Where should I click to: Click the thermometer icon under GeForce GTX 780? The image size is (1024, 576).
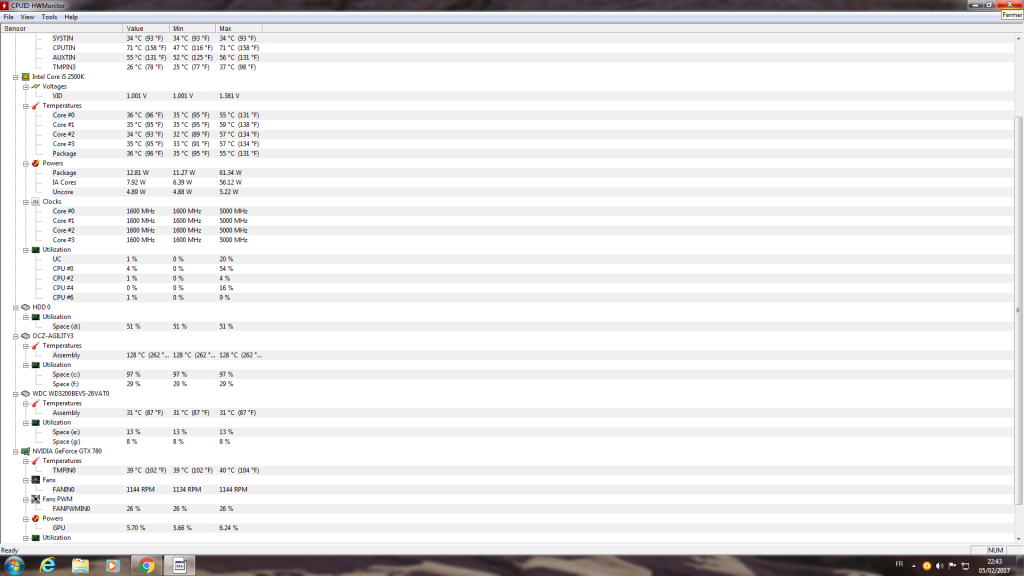(x=36, y=461)
